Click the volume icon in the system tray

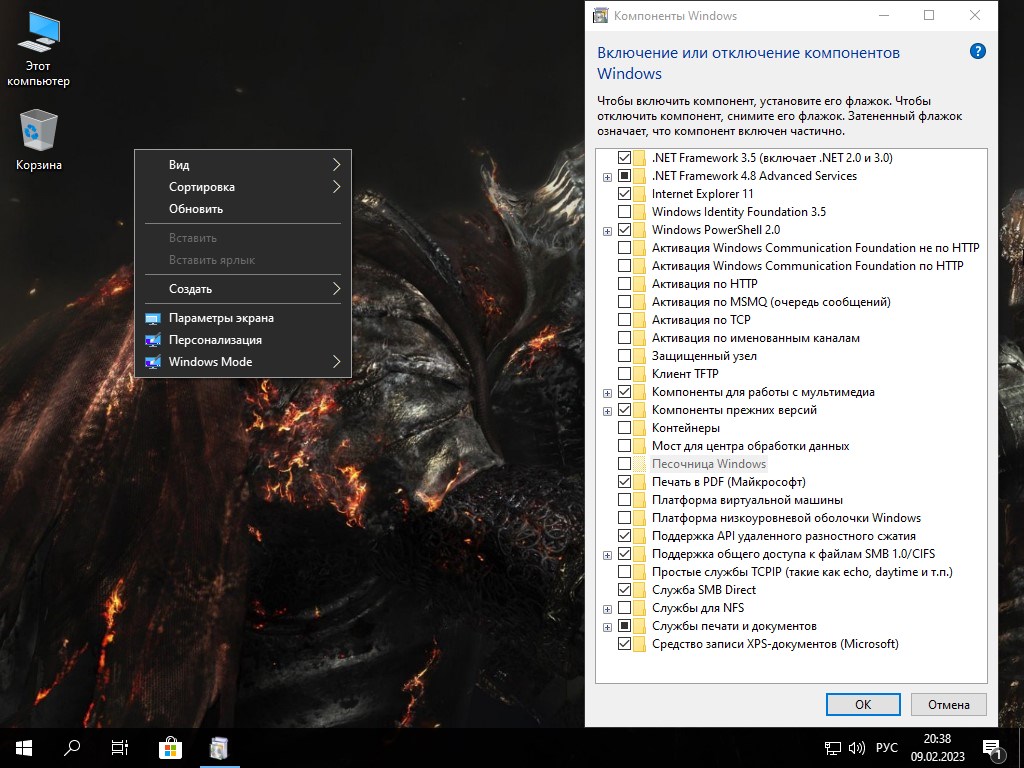click(x=855, y=747)
